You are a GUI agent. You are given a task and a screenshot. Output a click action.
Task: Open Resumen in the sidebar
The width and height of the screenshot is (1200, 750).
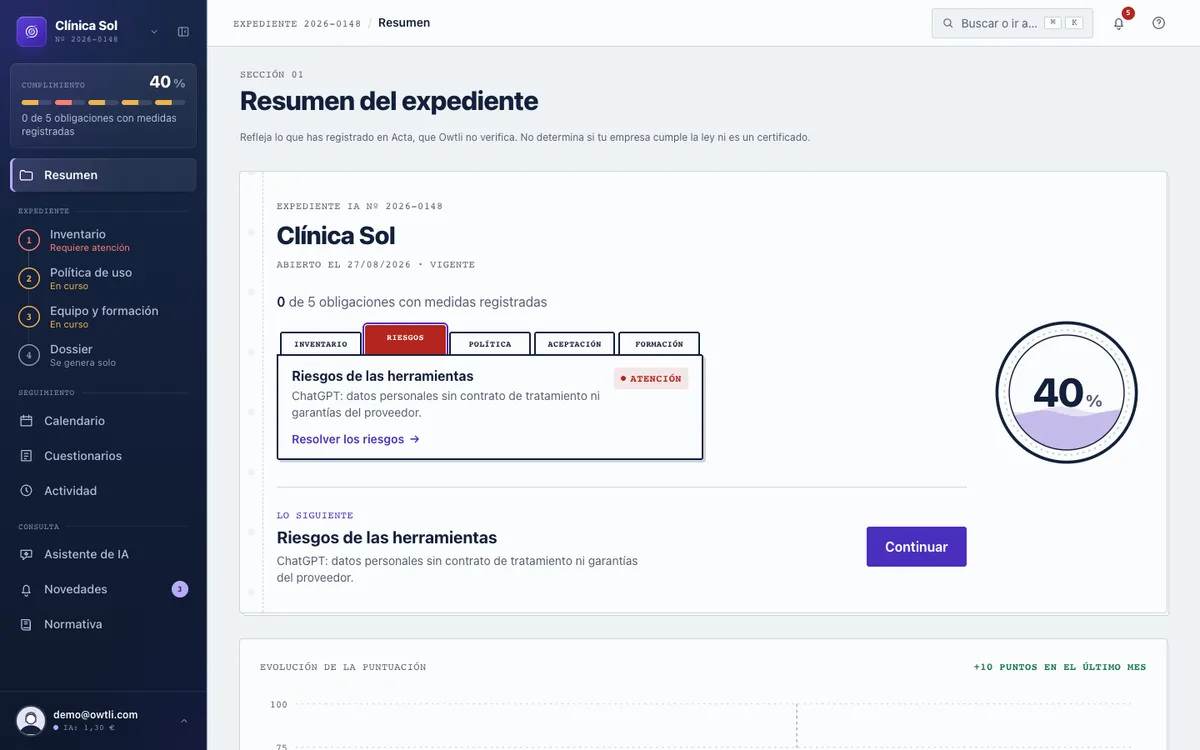103,175
